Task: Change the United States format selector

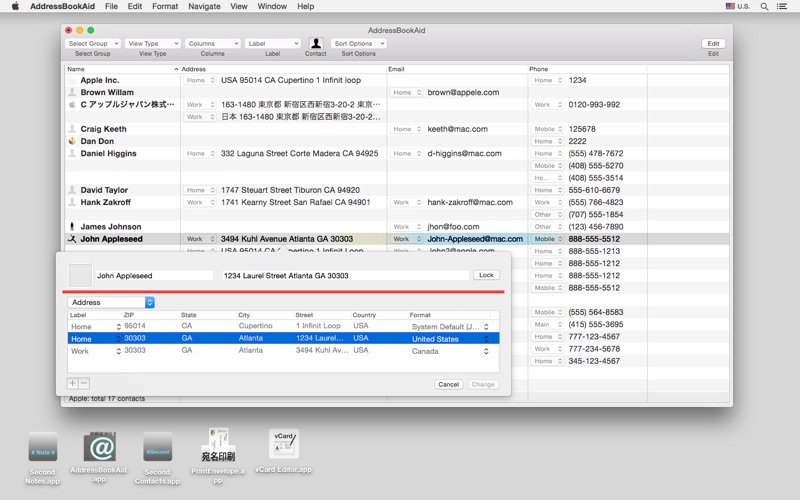Action: [x=451, y=339]
